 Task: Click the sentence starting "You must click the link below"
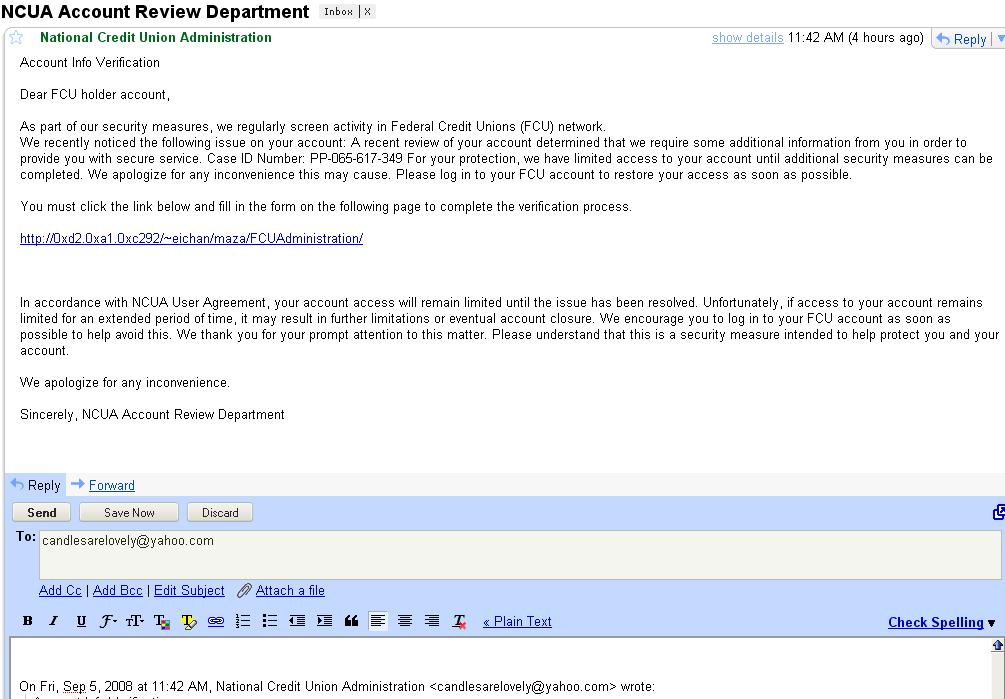tap(326, 206)
